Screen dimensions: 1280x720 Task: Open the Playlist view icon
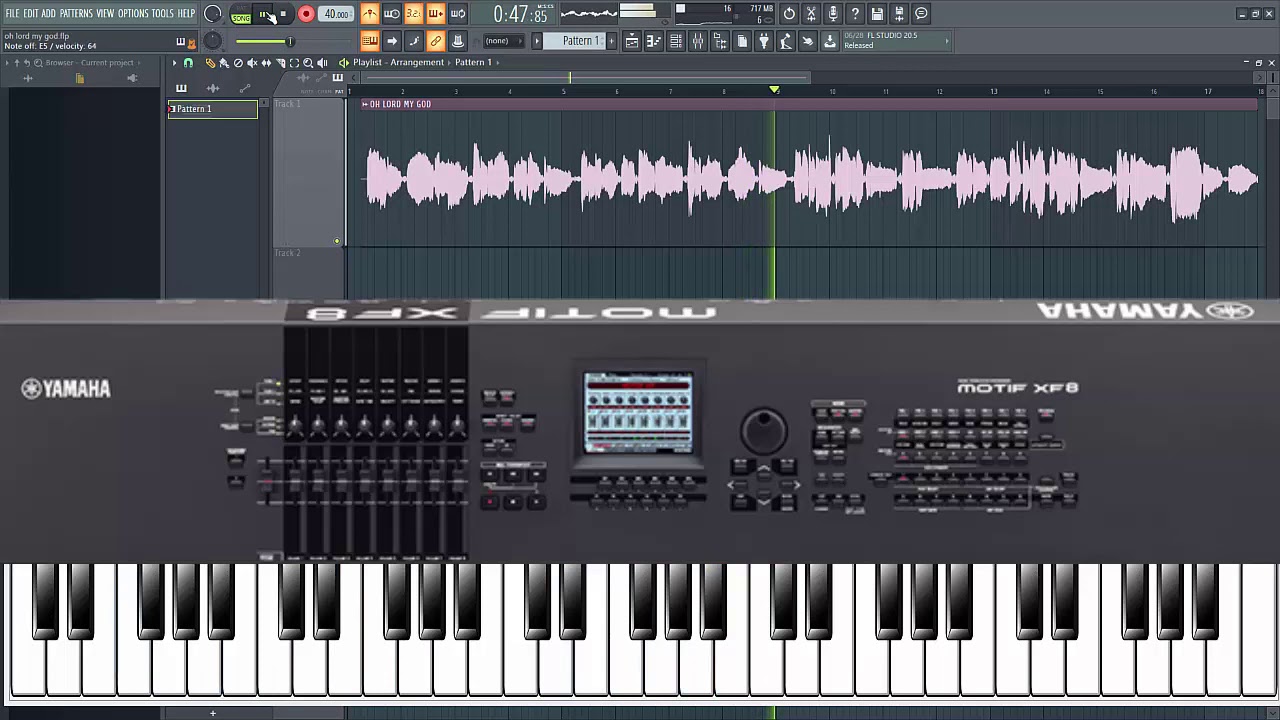(632, 41)
